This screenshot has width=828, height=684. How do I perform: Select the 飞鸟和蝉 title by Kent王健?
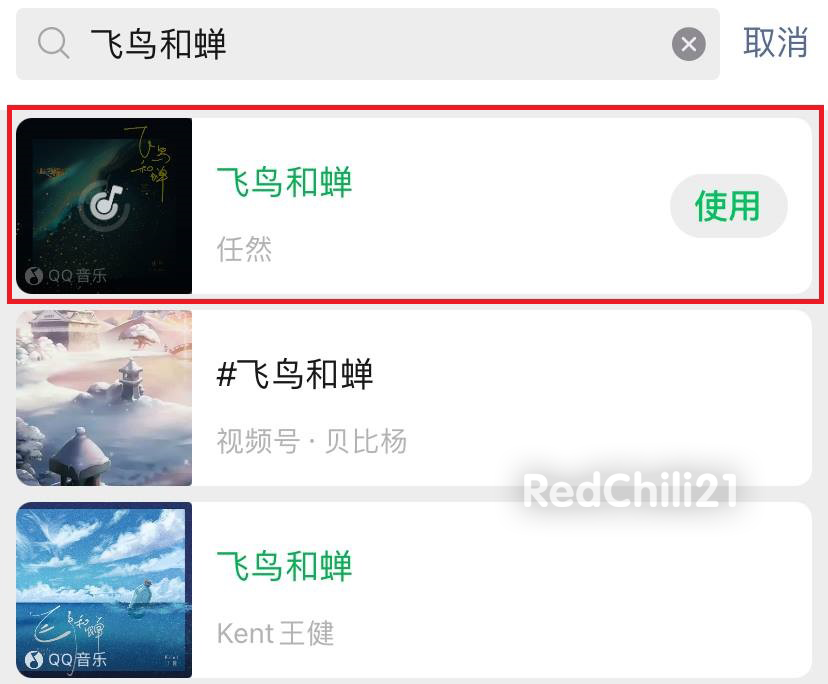click(x=284, y=566)
